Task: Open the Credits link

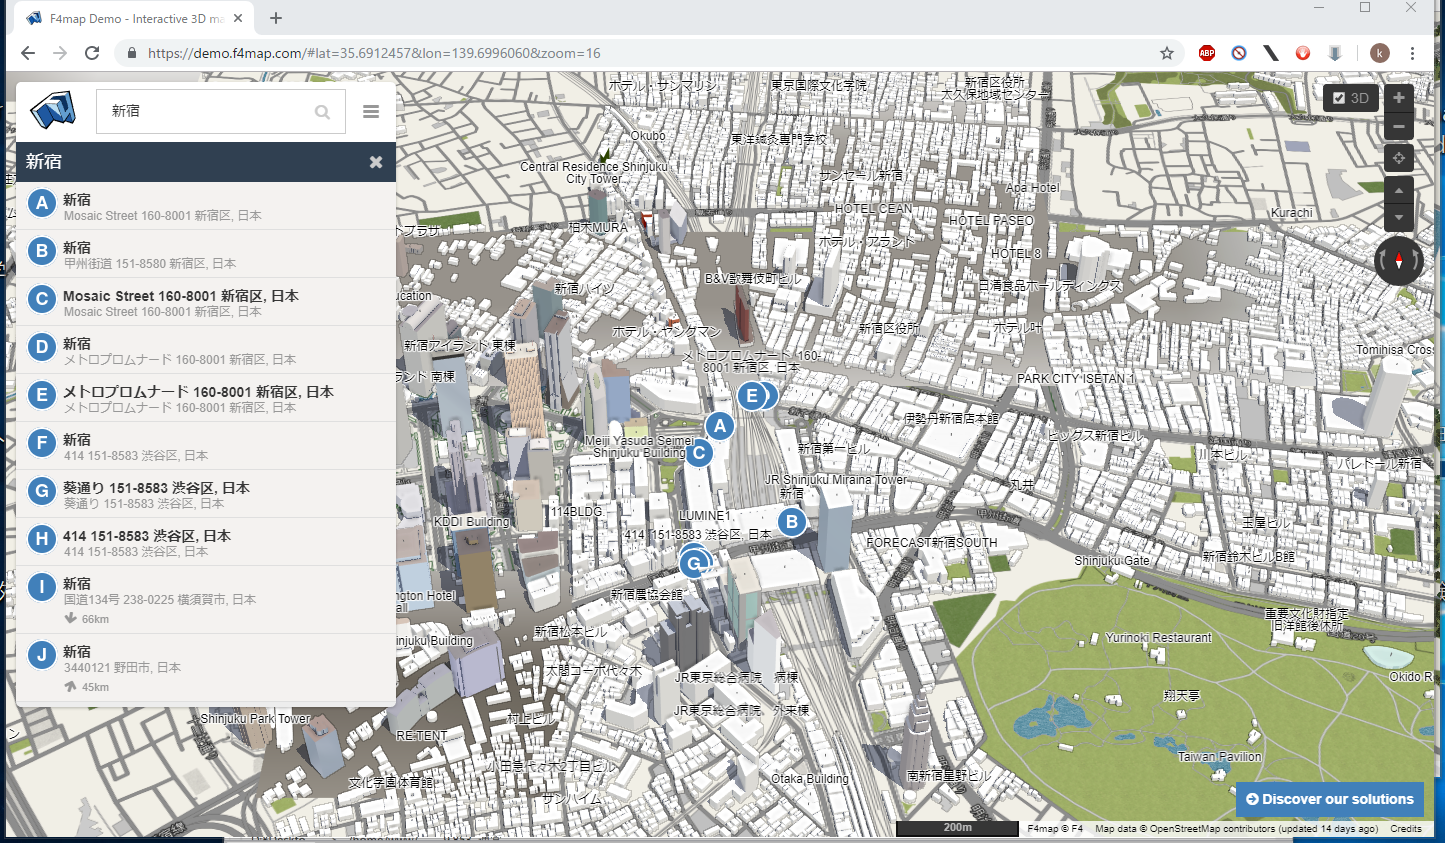Action: tap(1405, 829)
